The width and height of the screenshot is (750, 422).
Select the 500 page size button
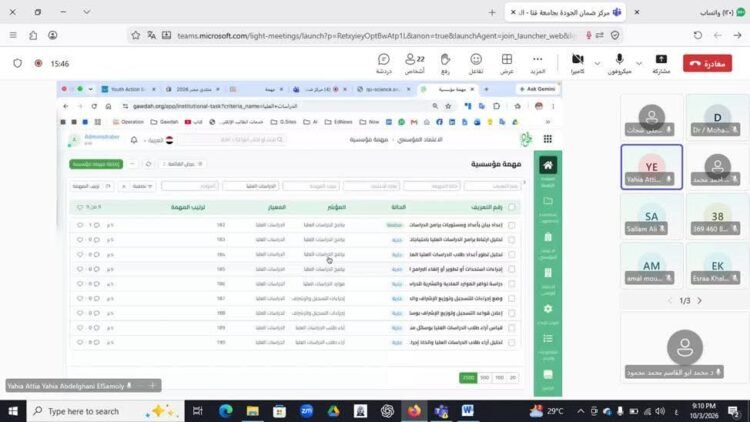click(485, 378)
